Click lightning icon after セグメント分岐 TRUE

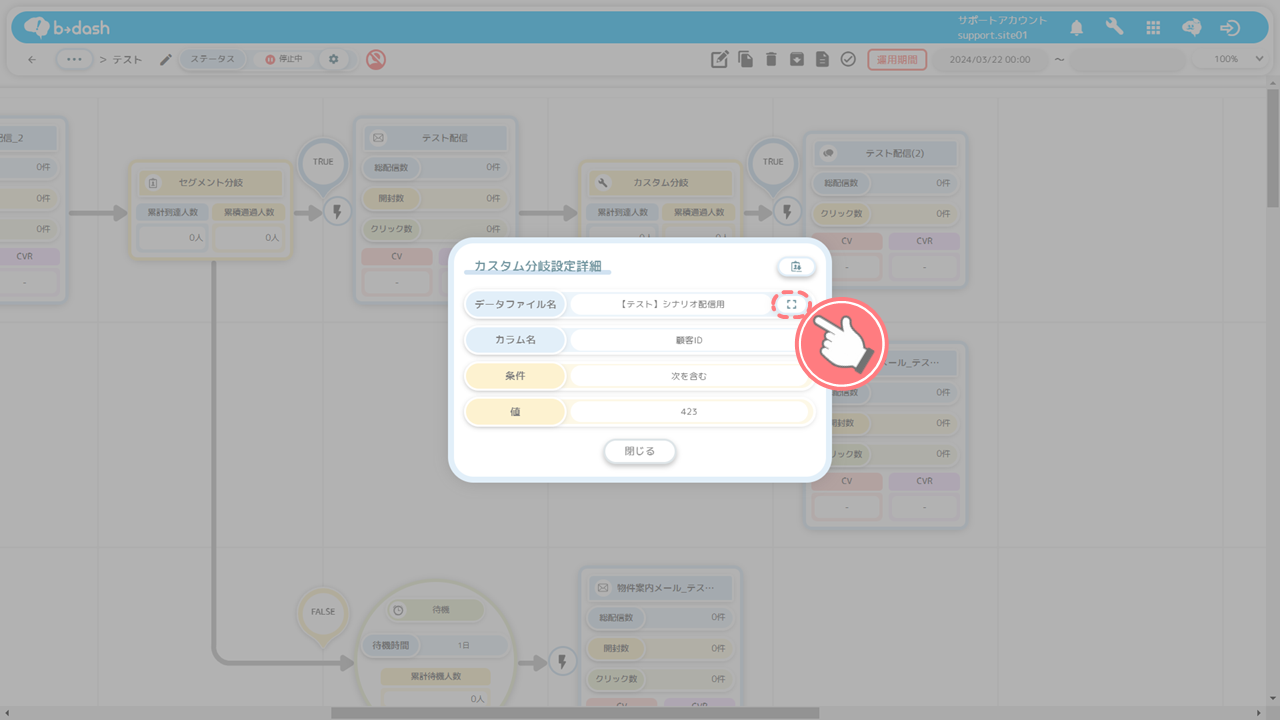[x=337, y=212]
